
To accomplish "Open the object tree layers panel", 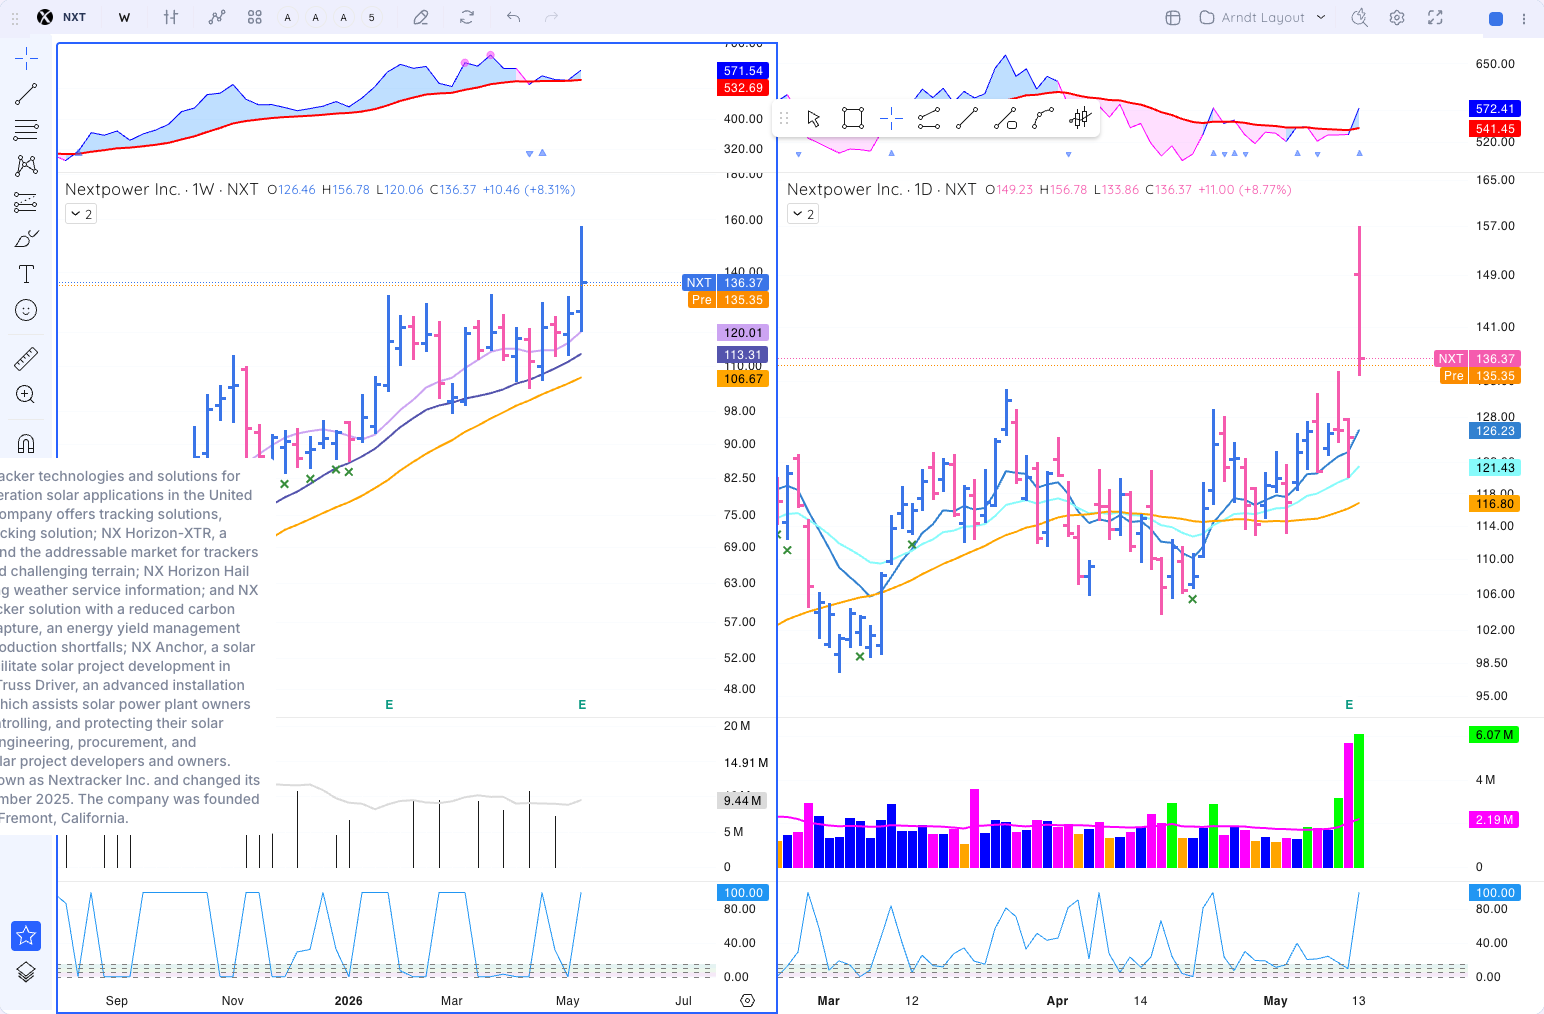I will coord(26,972).
